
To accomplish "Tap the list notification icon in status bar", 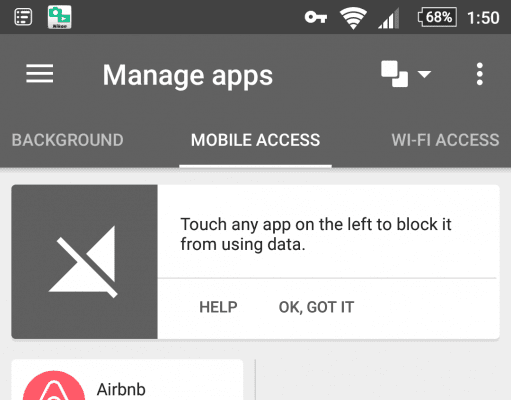I will point(23,17).
